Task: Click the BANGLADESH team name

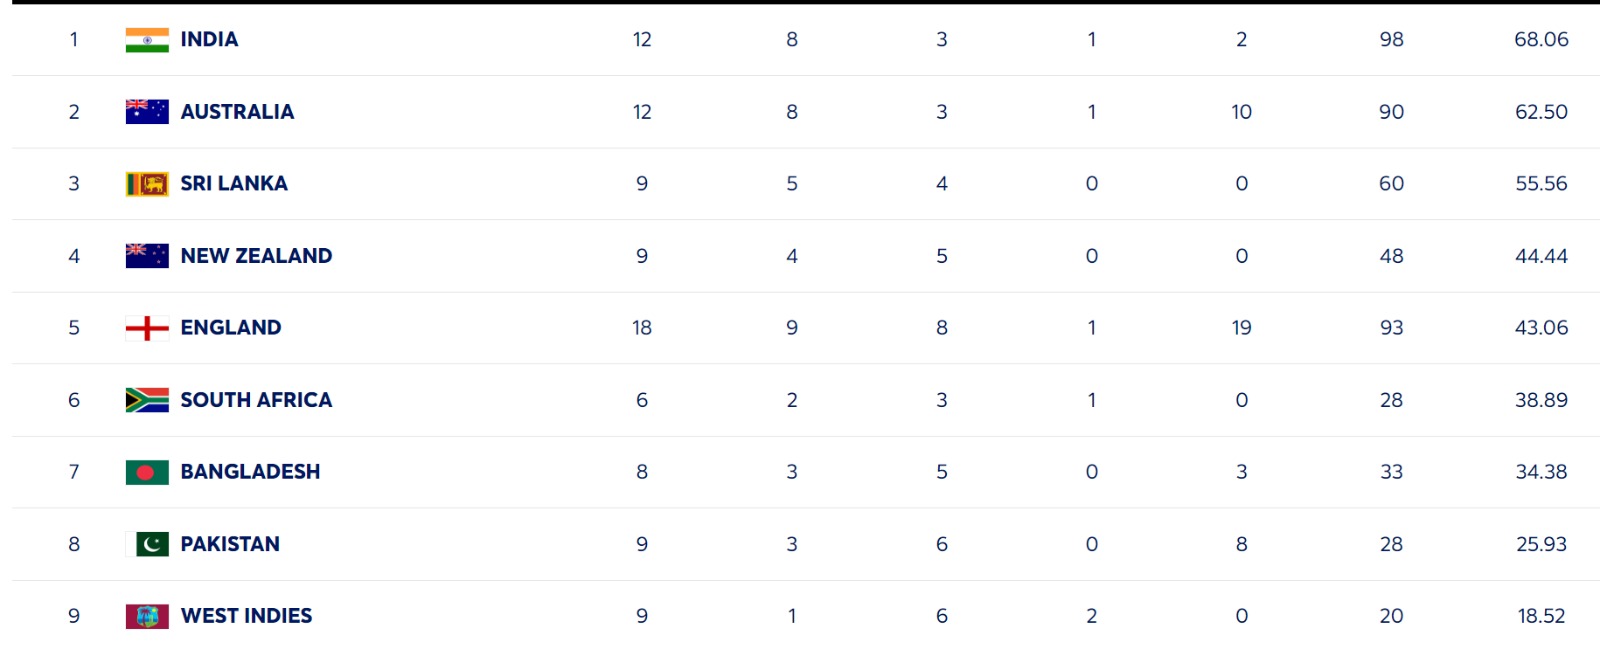Action: (250, 472)
